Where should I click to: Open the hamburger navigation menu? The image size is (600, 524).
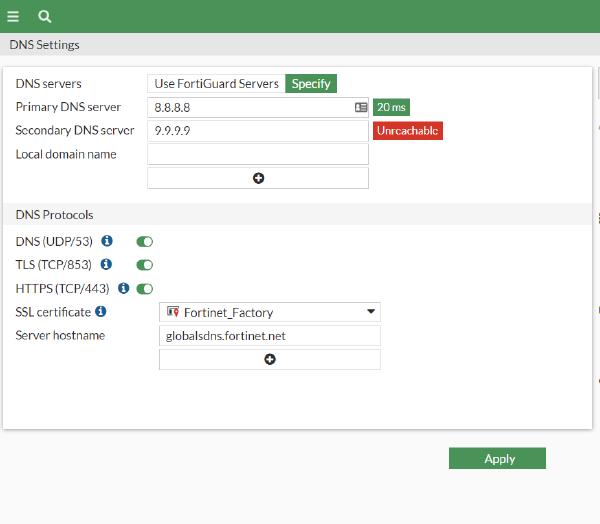[13, 16]
